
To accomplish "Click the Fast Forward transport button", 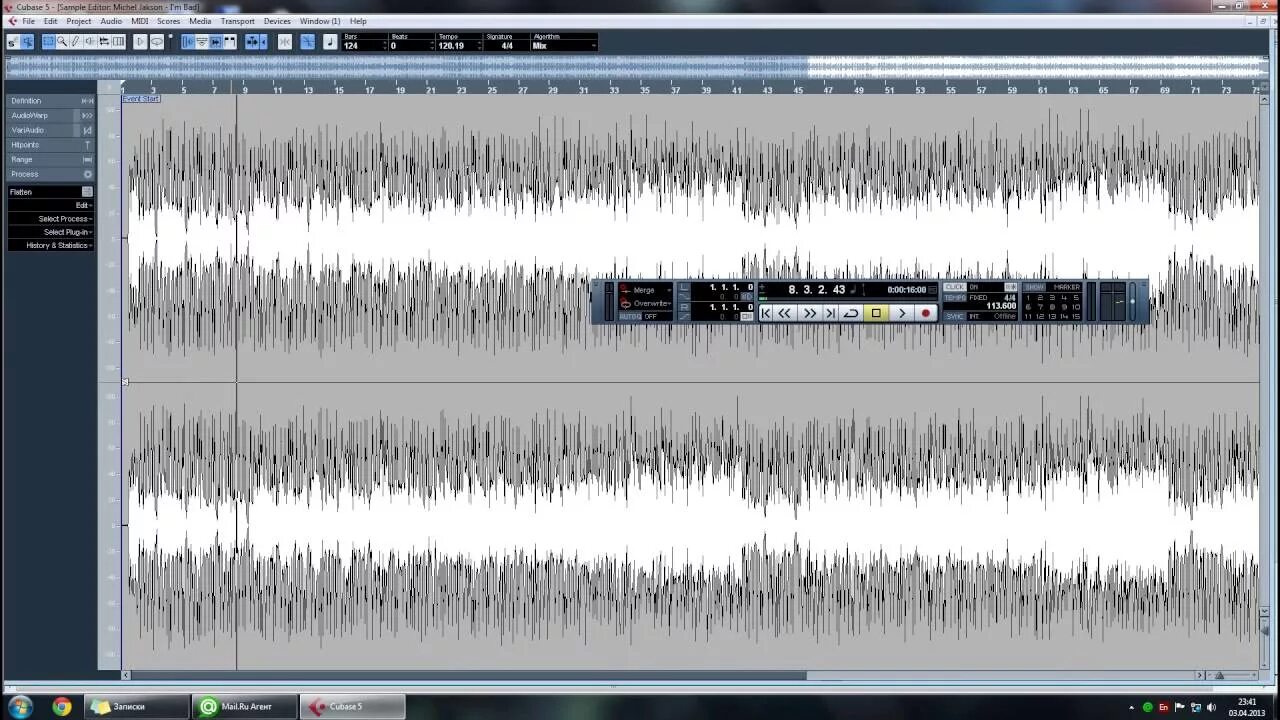I will click(810, 313).
